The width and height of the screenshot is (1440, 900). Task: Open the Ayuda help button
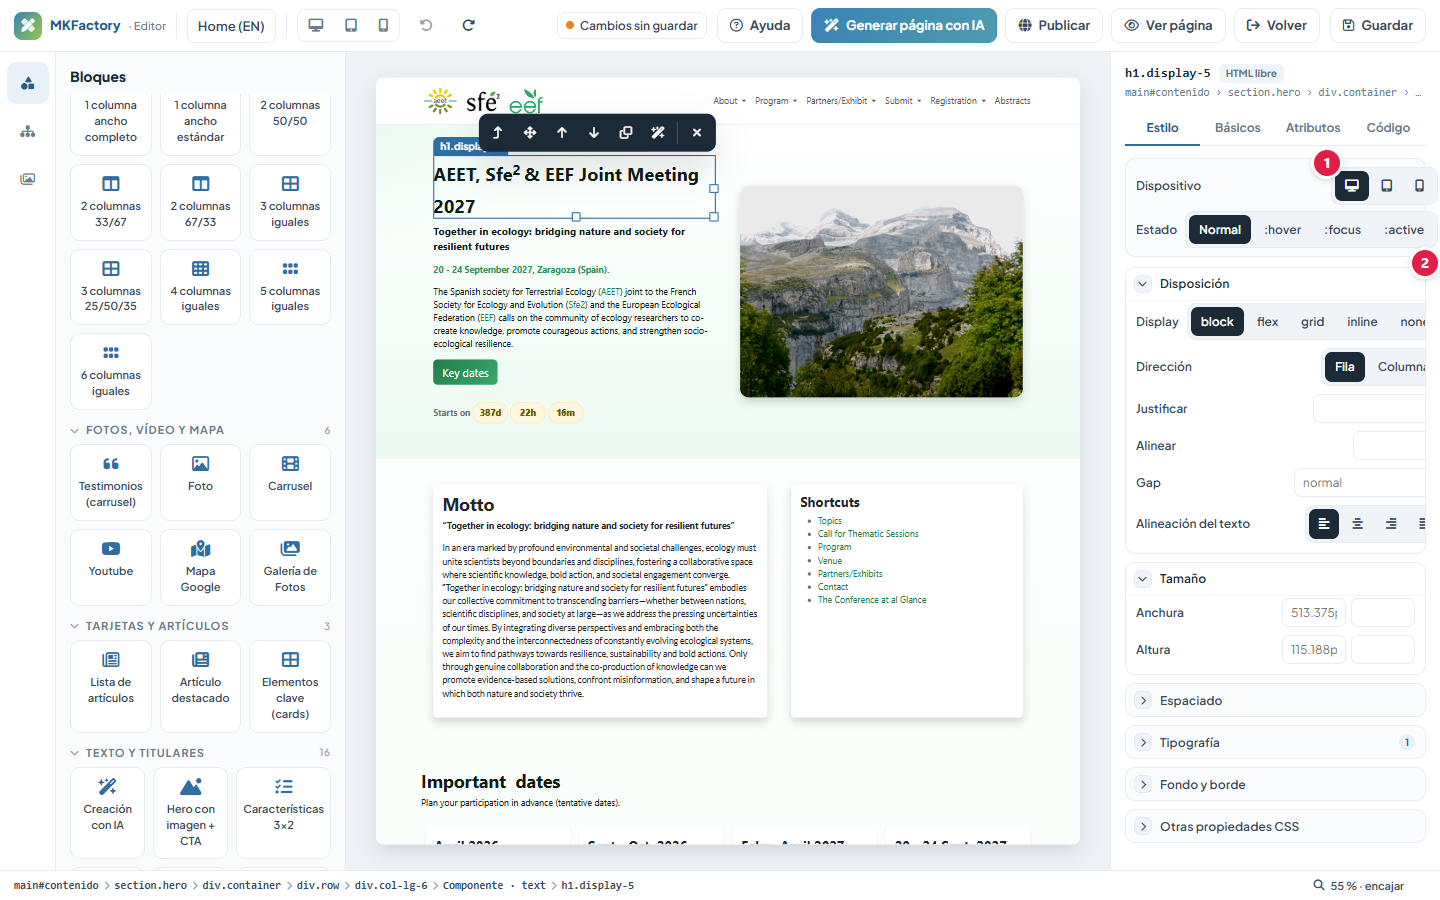coord(760,25)
